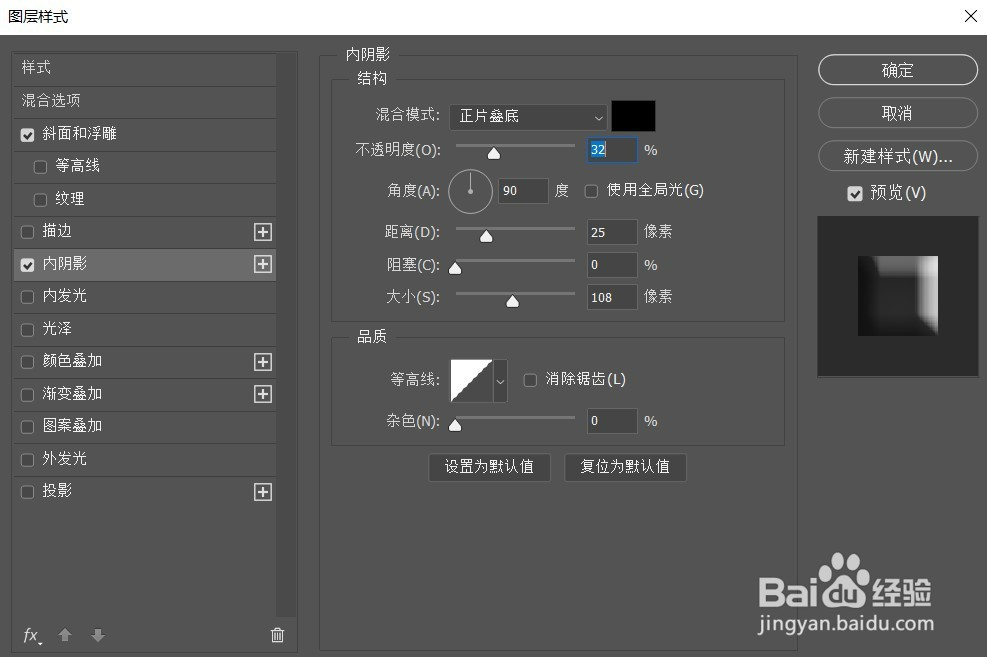The height and width of the screenshot is (657, 987).
Task: Open the black shadow color swatch
Action: (x=633, y=116)
